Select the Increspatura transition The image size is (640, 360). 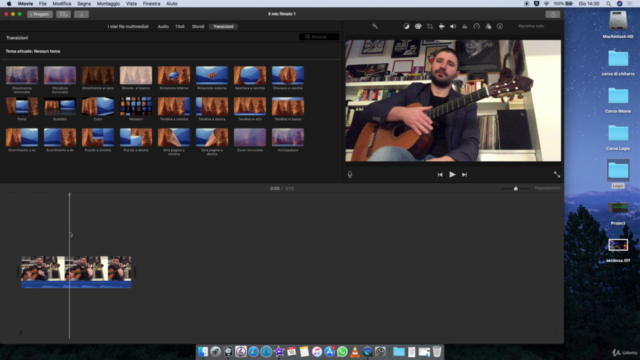click(288, 138)
